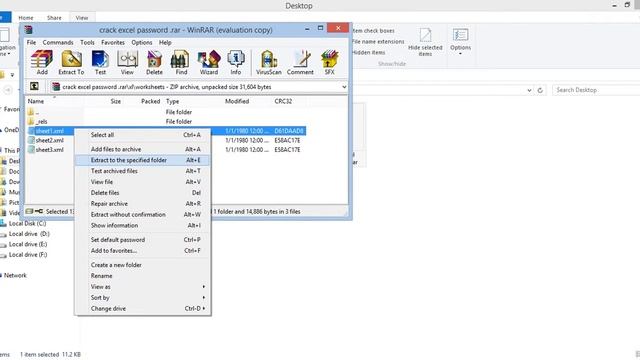The height and width of the screenshot is (360, 640).
Task: Click the Add toolbar icon in WinRAR
Action: coord(42,62)
